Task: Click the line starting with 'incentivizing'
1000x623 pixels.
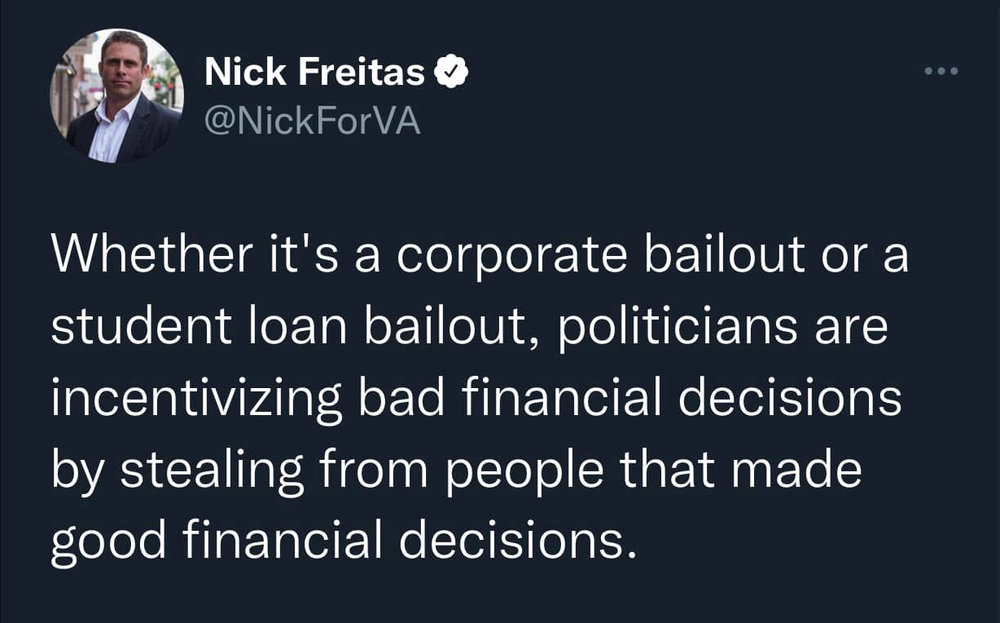Action: coord(476,400)
